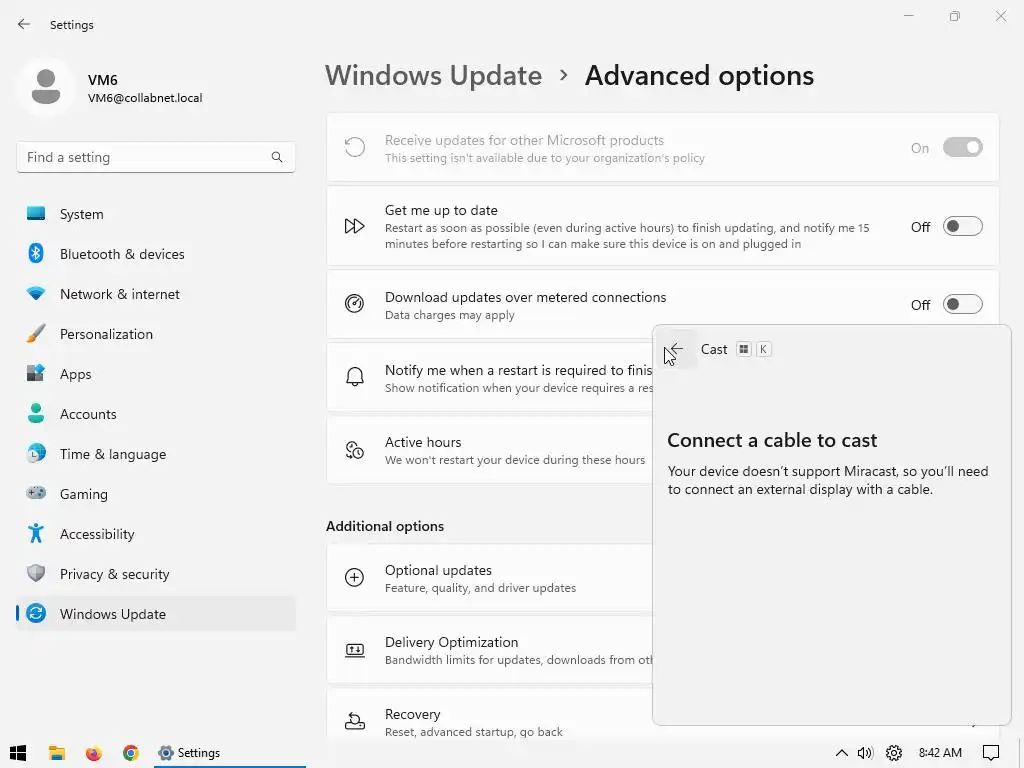Click the Windows Update breadcrumb link

(434, 75)
